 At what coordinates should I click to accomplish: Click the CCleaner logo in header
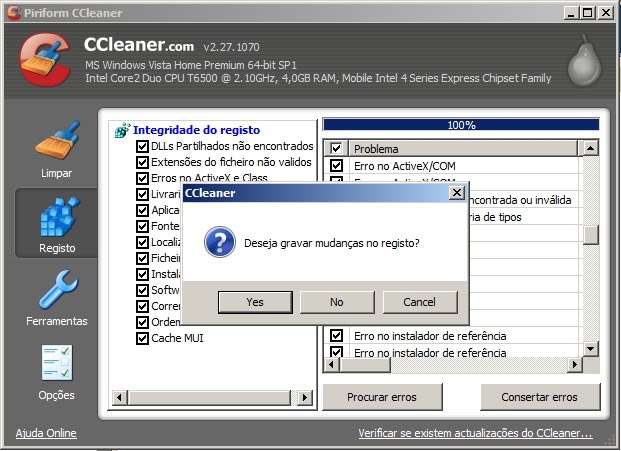point(45,60)
